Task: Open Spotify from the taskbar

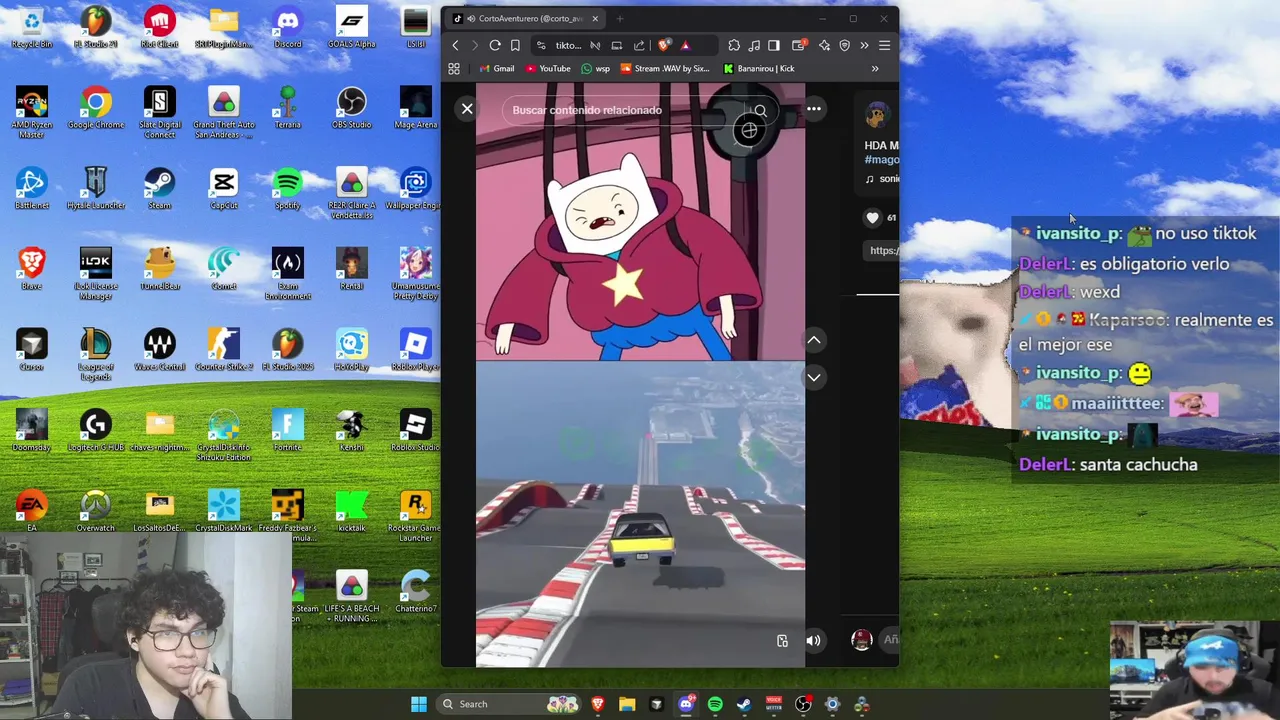Action: 715,704
